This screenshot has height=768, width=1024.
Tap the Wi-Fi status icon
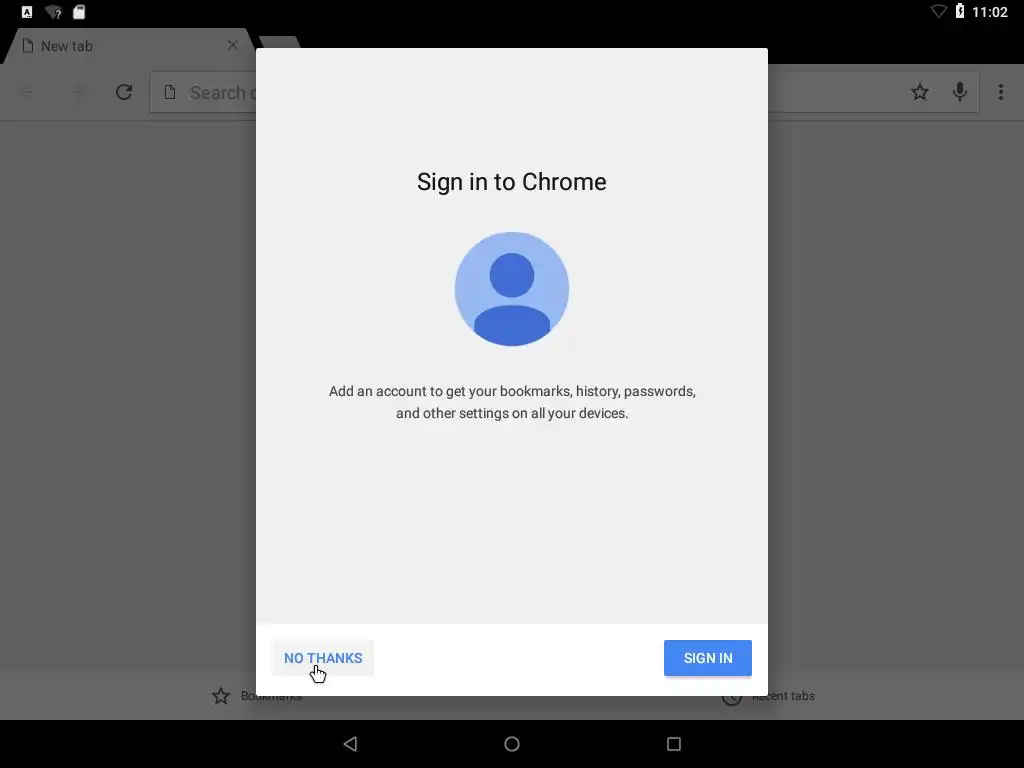(x=938, y=12)
